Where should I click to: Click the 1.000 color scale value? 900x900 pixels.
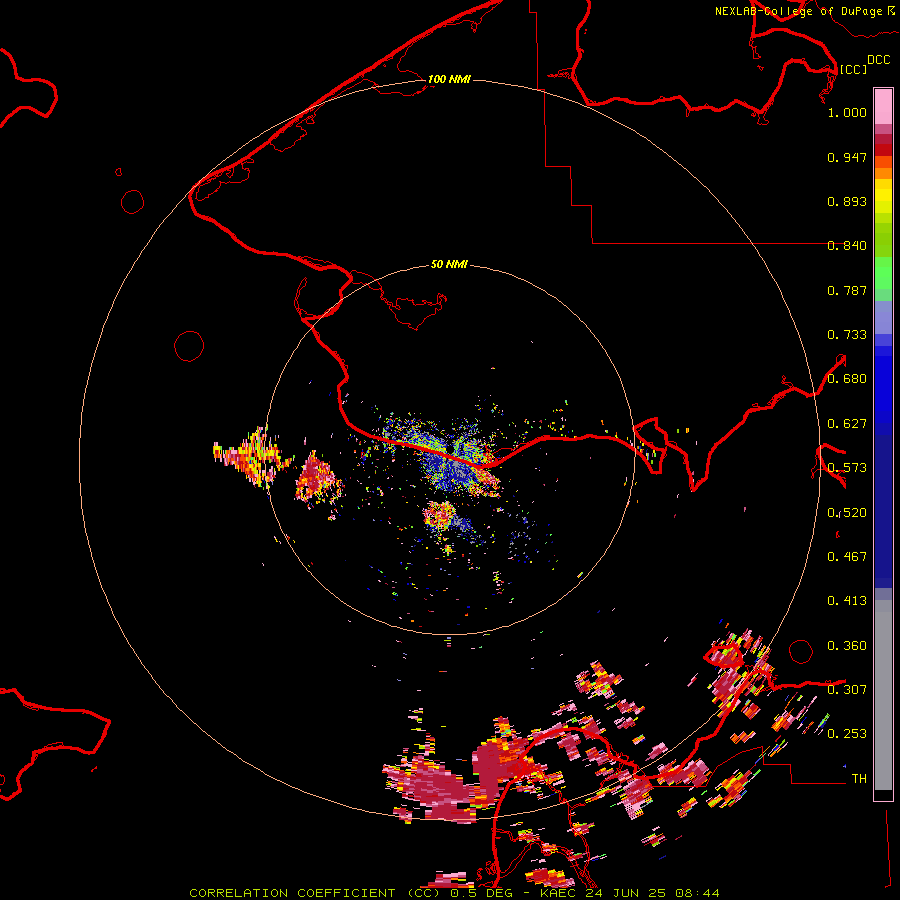(847, 112)
